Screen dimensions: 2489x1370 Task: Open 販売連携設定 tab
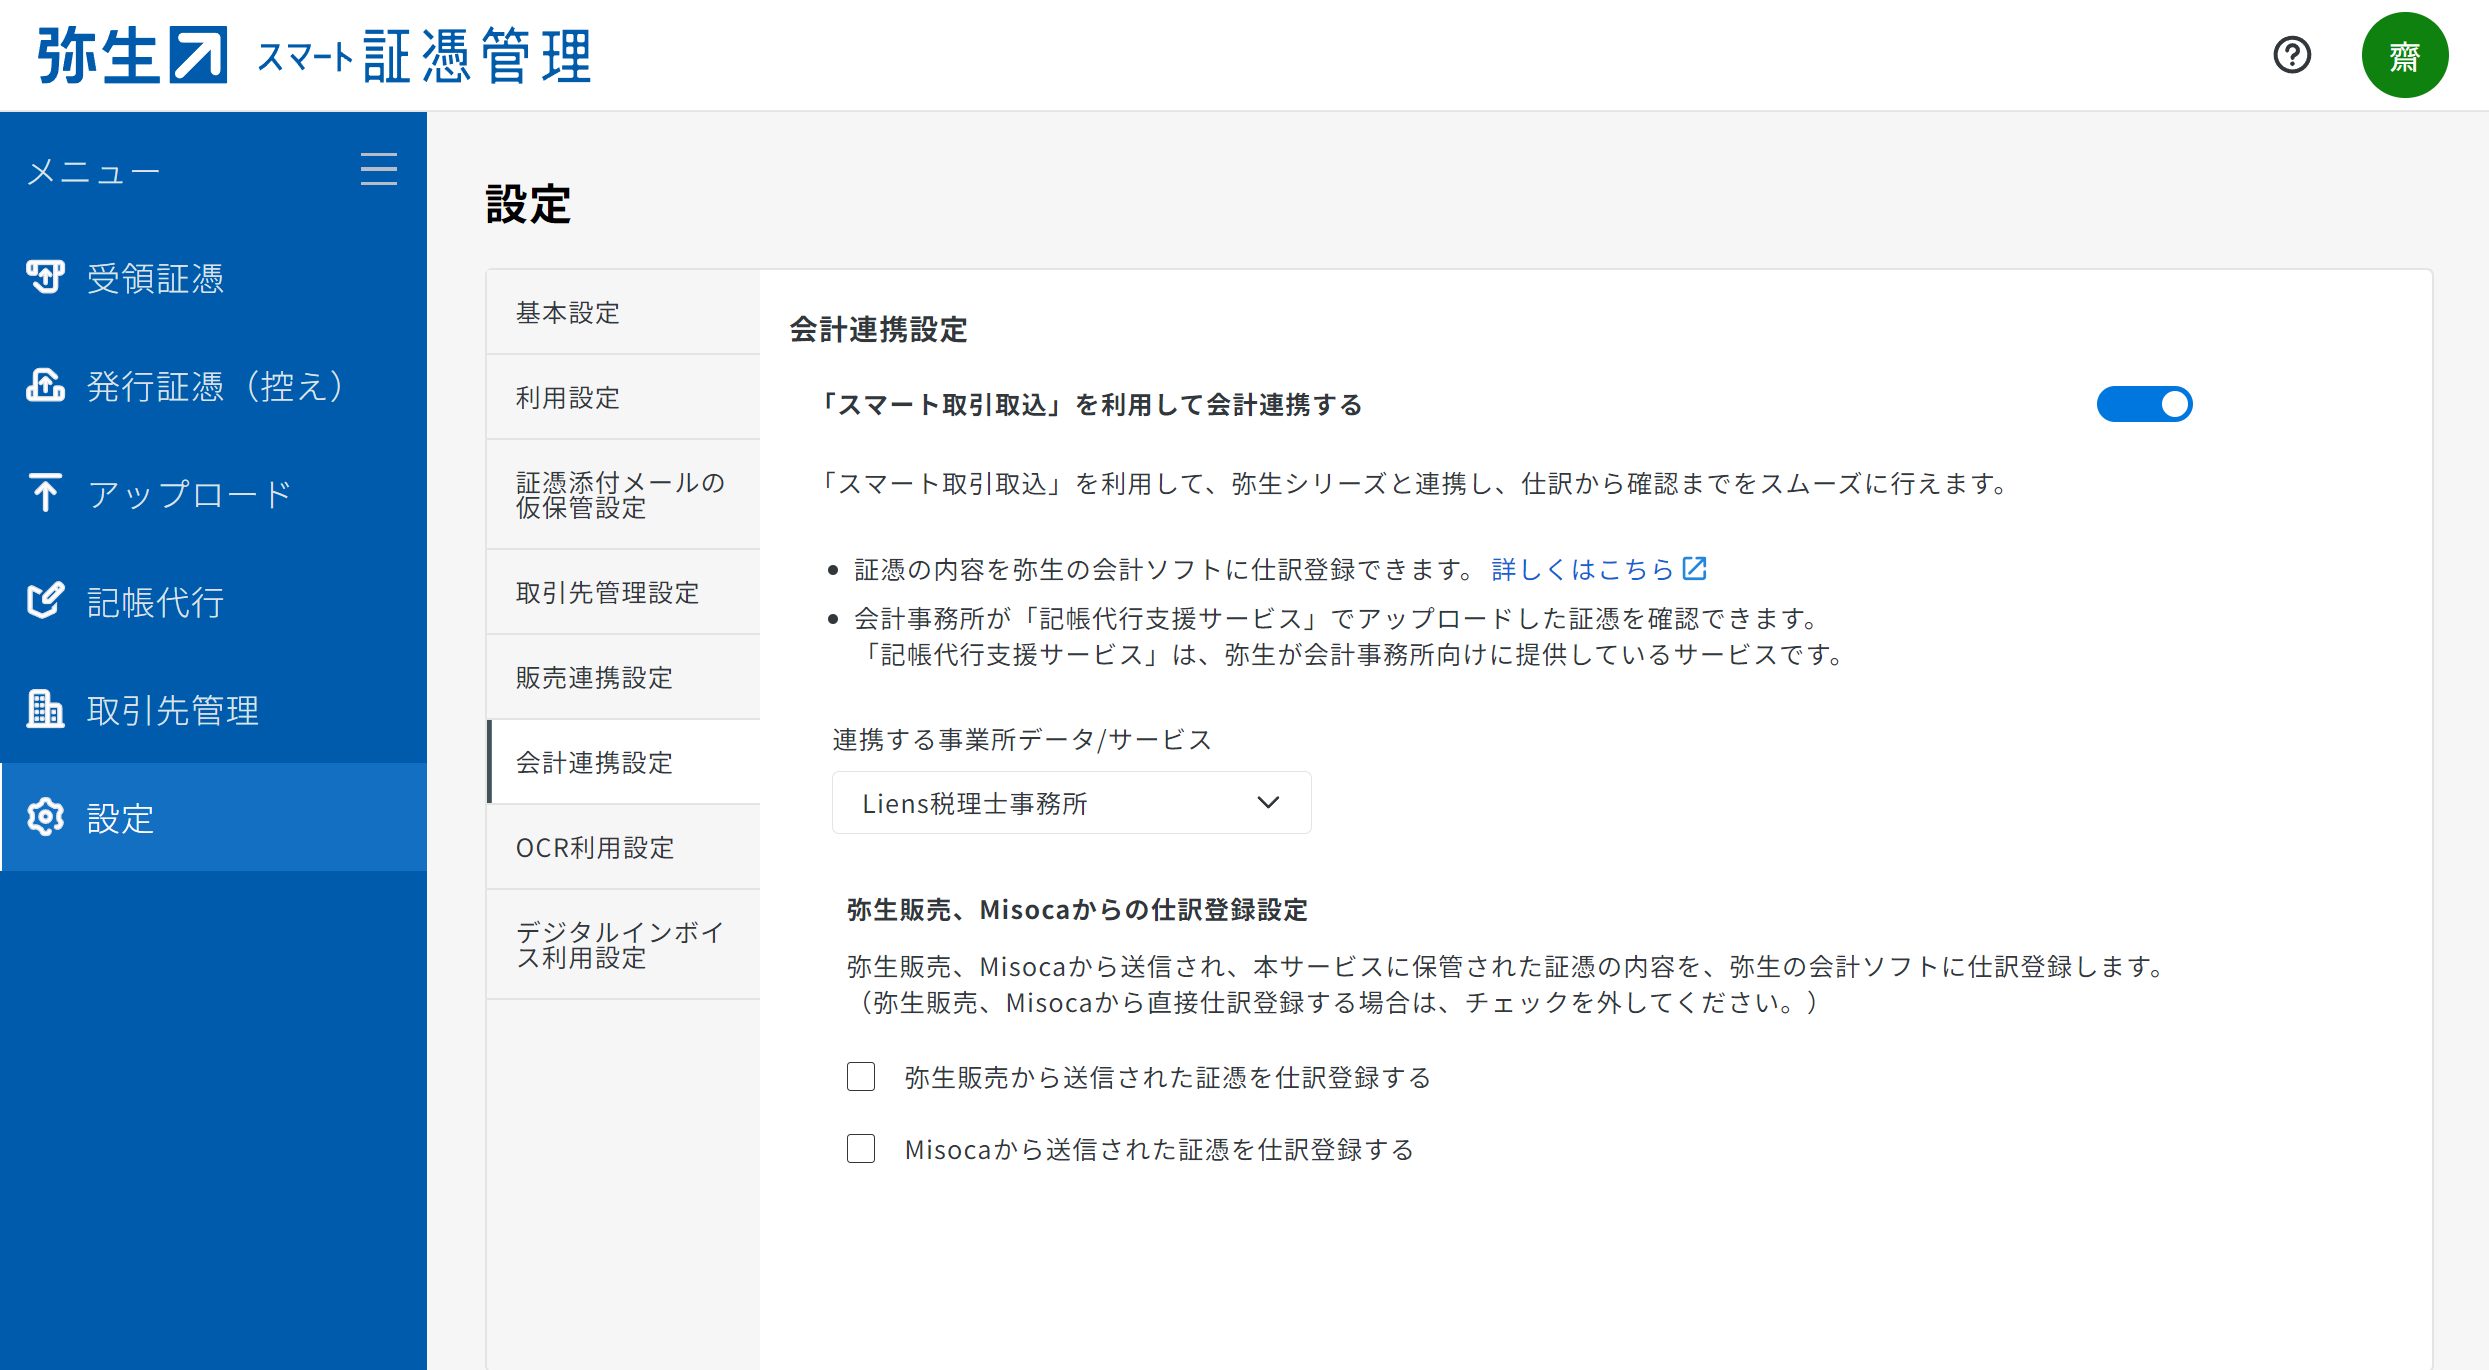(x=623, y=677)
